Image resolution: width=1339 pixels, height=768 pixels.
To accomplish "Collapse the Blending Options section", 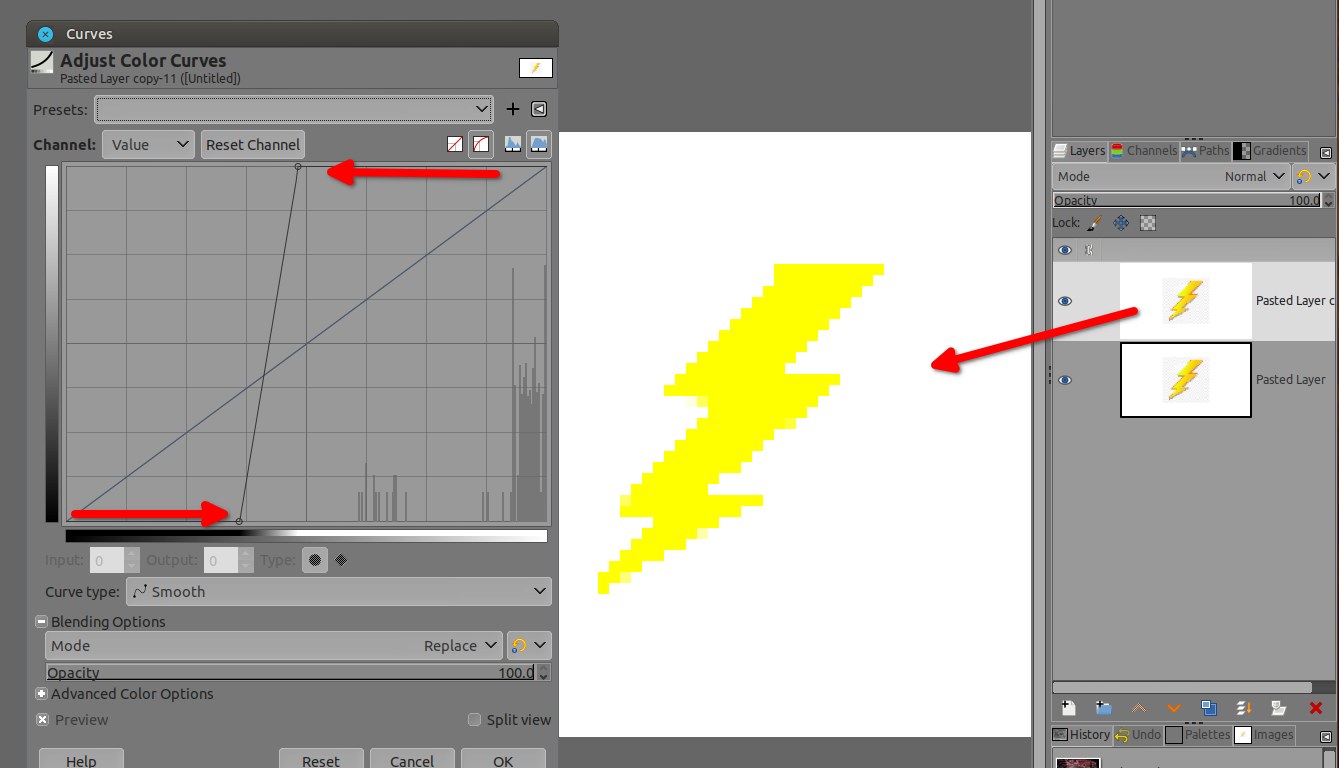I will coord(42,622).
